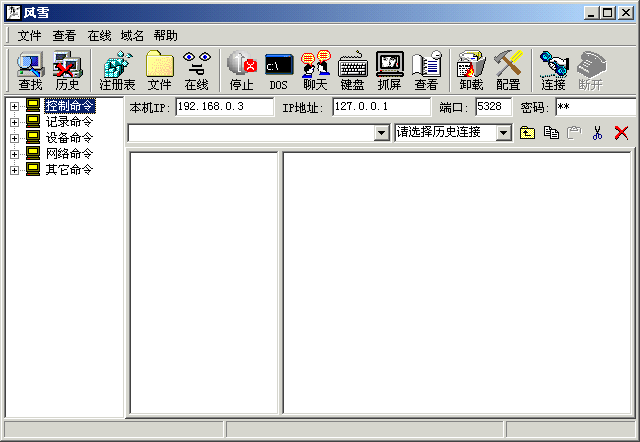
Task: Click the scissors cut icon
Action: pos(598,133)
